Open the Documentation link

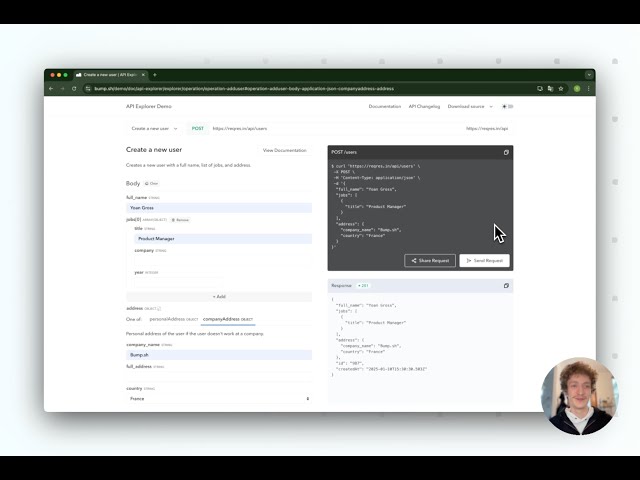[384, 107]
